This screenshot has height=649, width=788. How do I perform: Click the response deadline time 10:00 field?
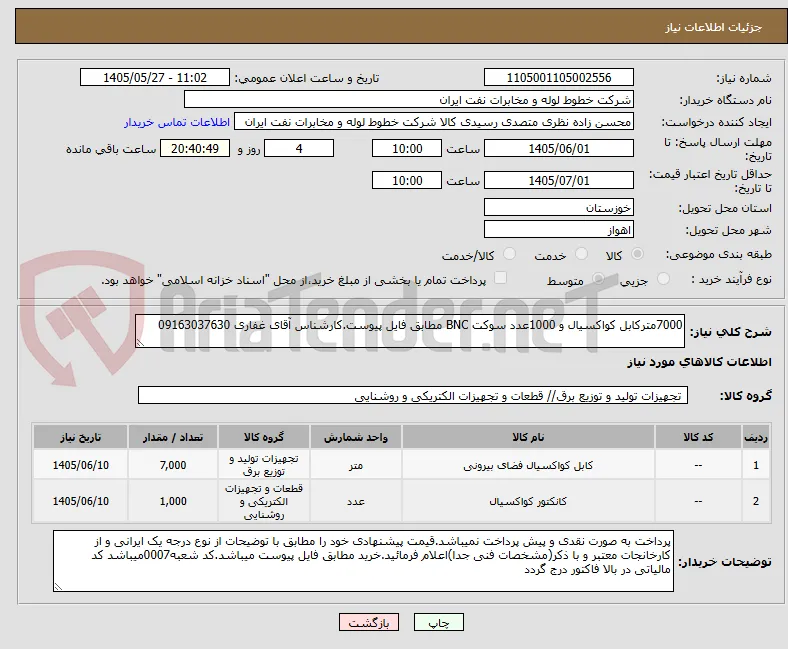pos(407,148)
